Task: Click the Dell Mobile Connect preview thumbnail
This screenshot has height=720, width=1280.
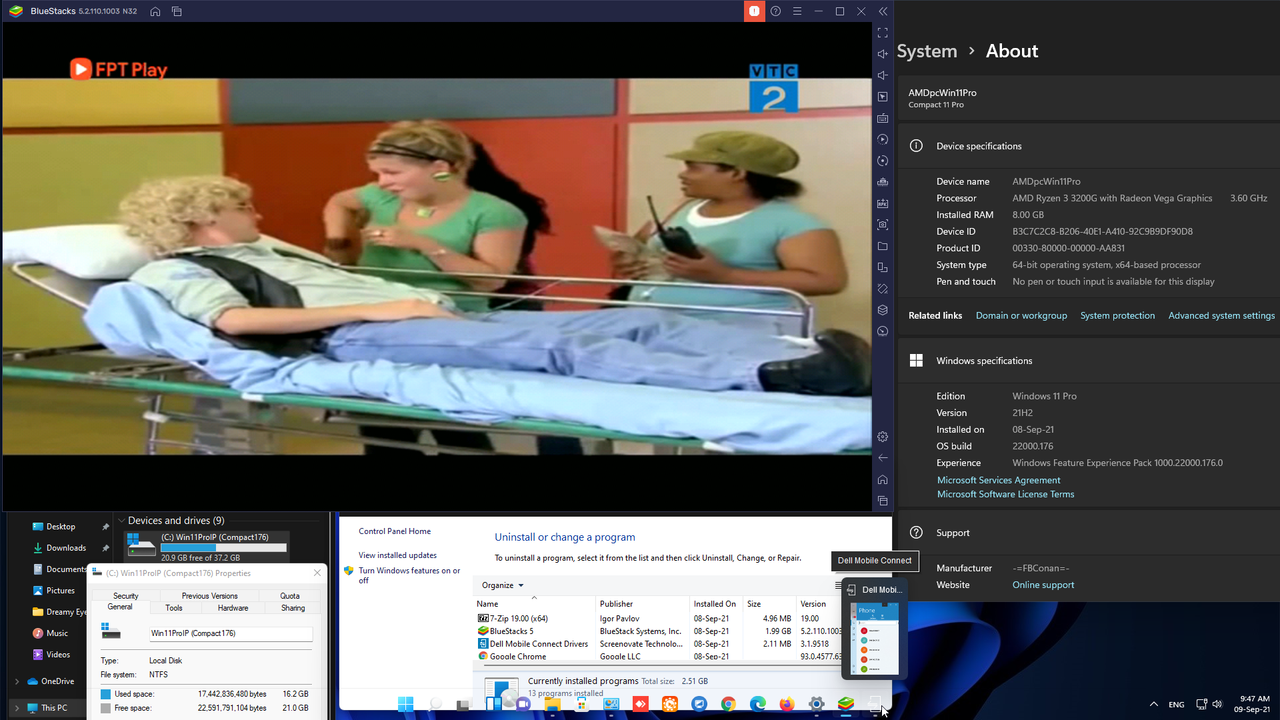Action: tap(874, 638)
